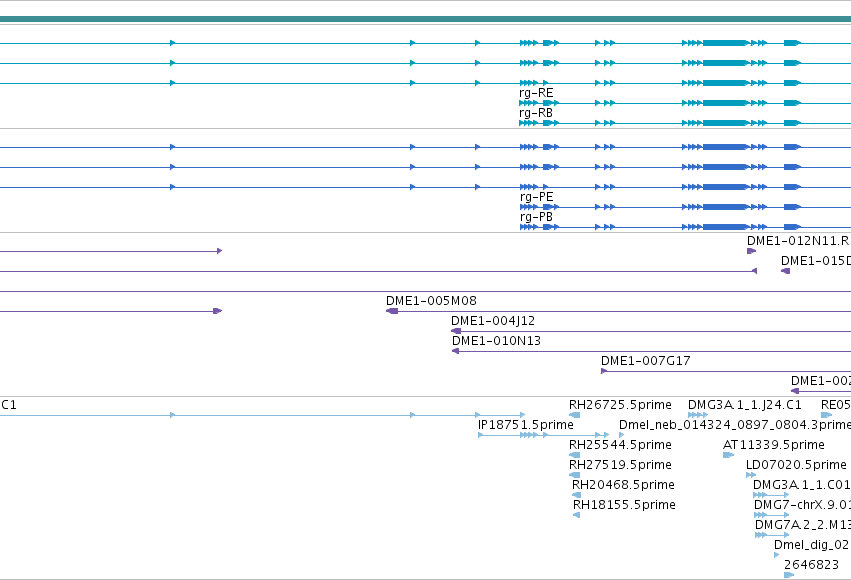
Task: Click the DME1-010N13 clone label
Action: click(x=496, y=341)
